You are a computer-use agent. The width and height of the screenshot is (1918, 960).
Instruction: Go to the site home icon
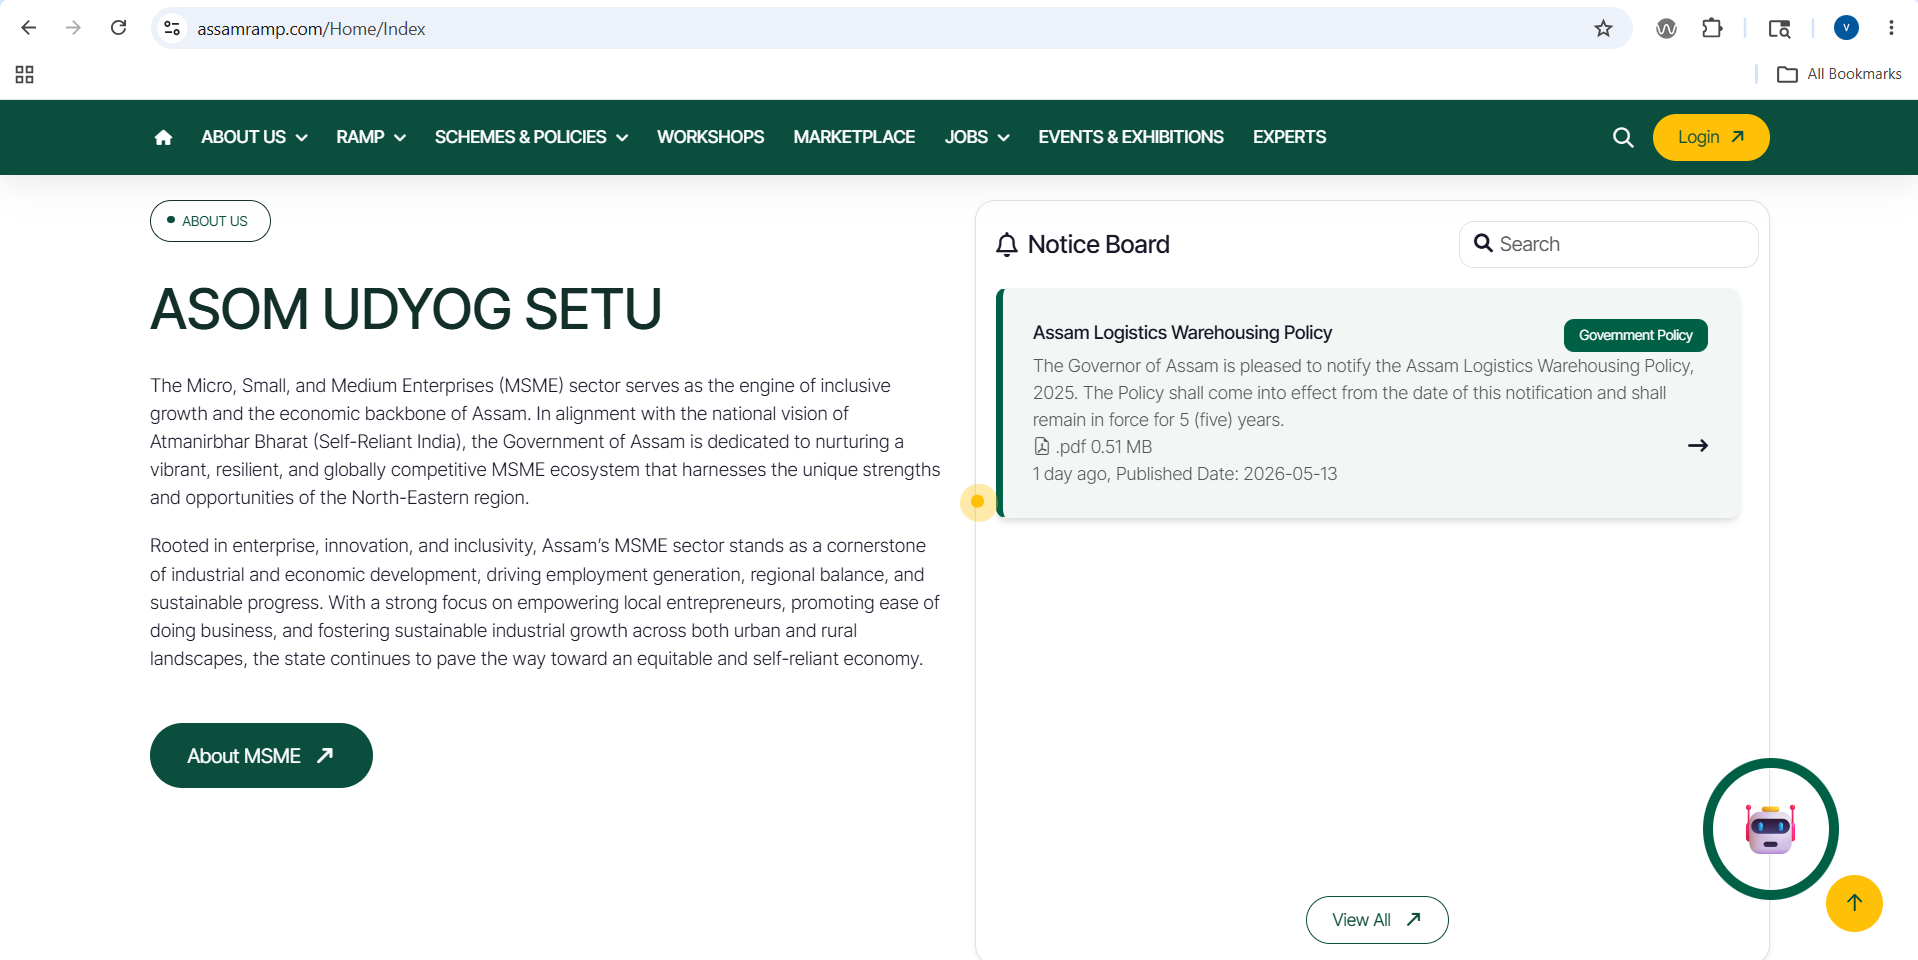tap(163, 137)
